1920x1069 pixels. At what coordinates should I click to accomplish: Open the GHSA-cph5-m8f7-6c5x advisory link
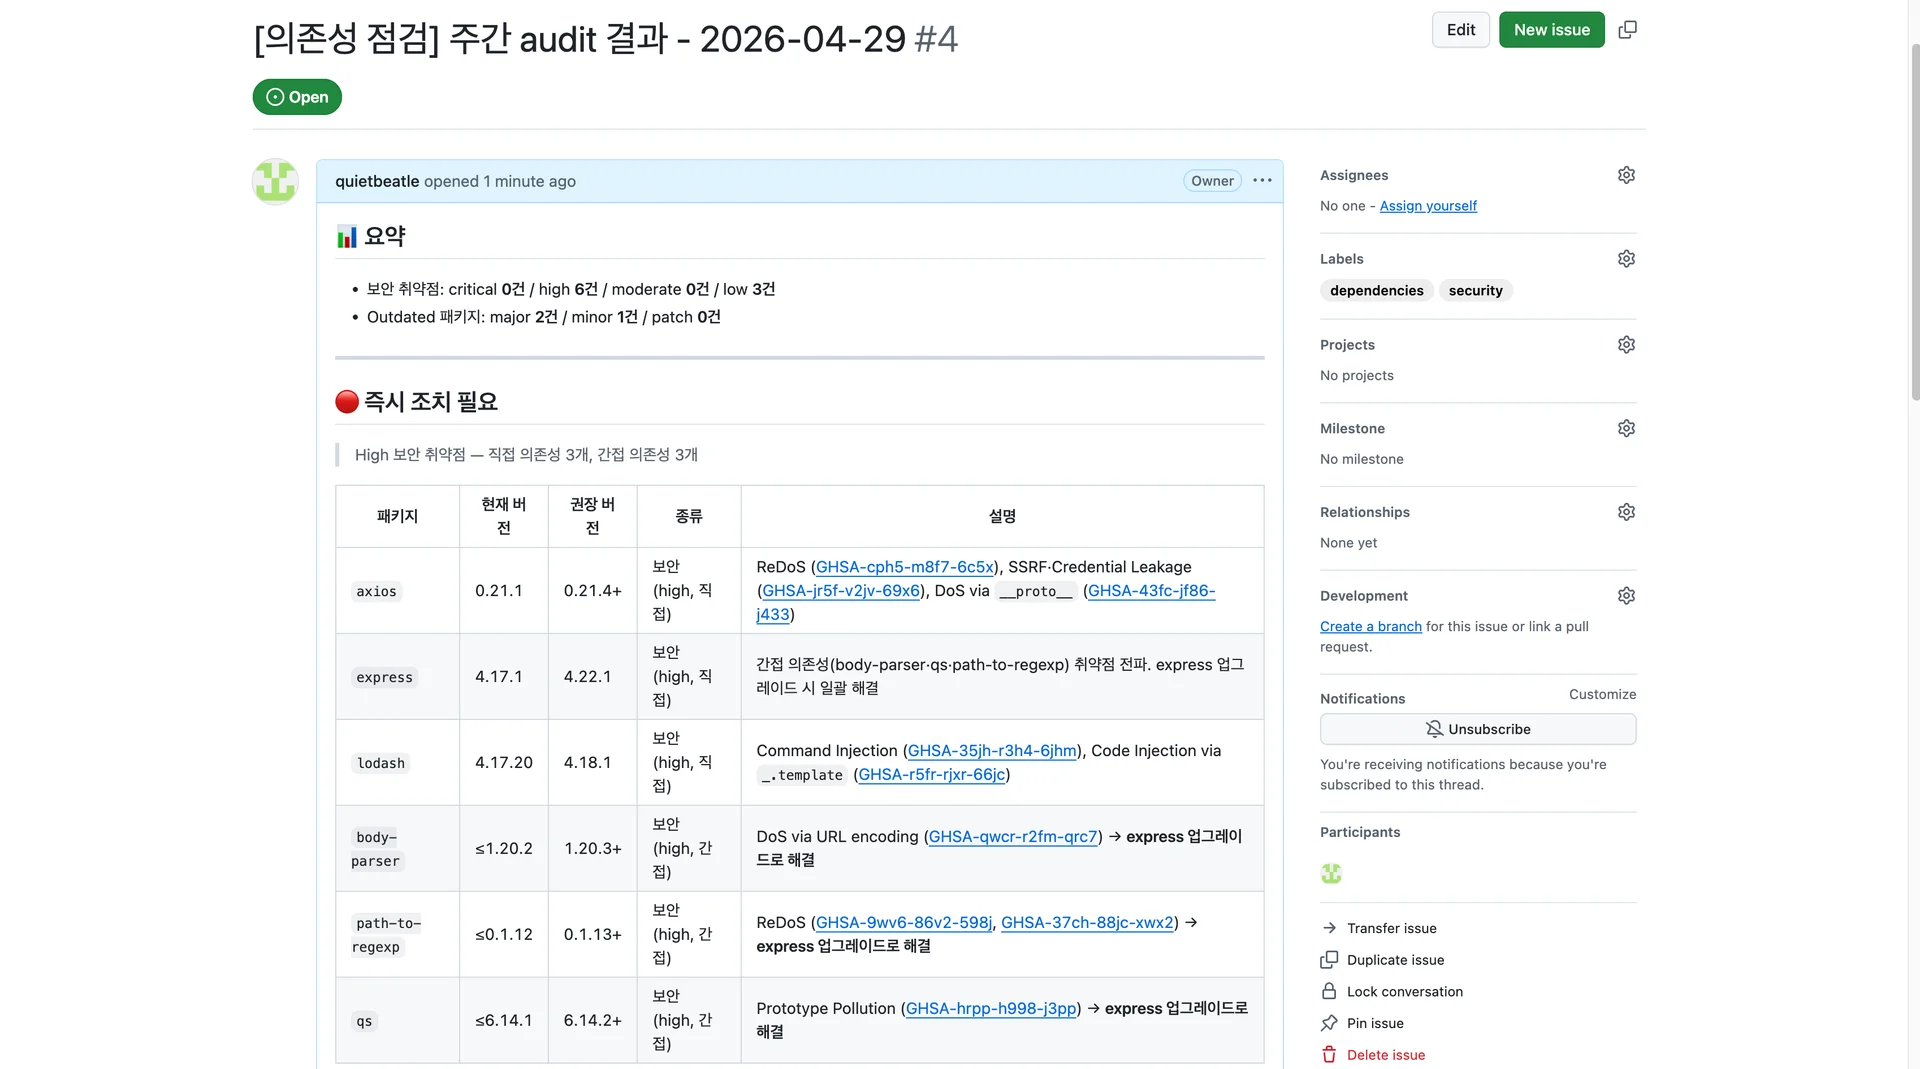(x=902, y=567)
